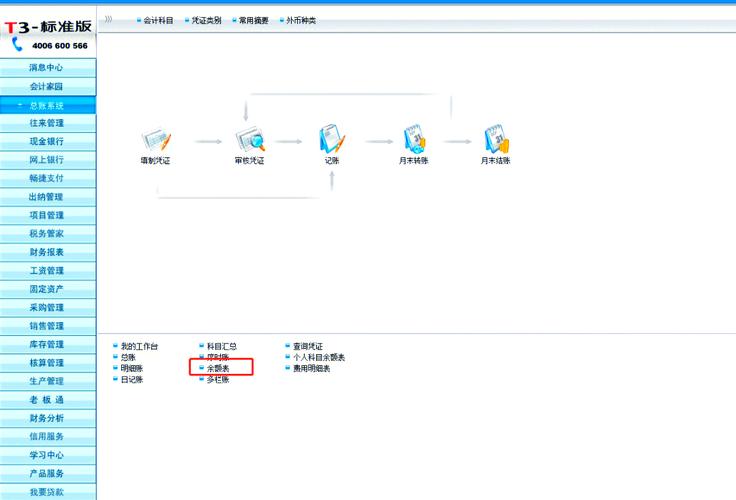Select 财务分析 in the sidebar
This screenshot has width=736, height=500.
click(x=48, y=418)
